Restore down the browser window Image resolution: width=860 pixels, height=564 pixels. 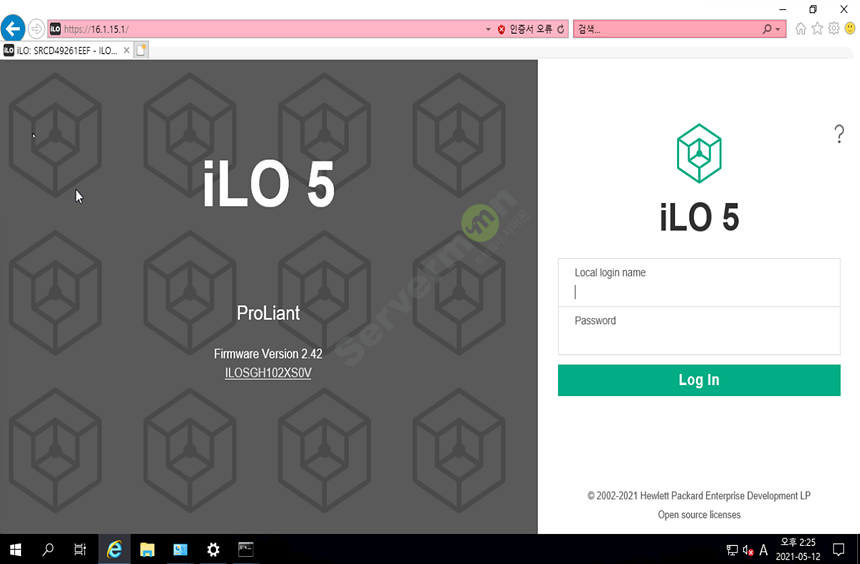(813, 9)
